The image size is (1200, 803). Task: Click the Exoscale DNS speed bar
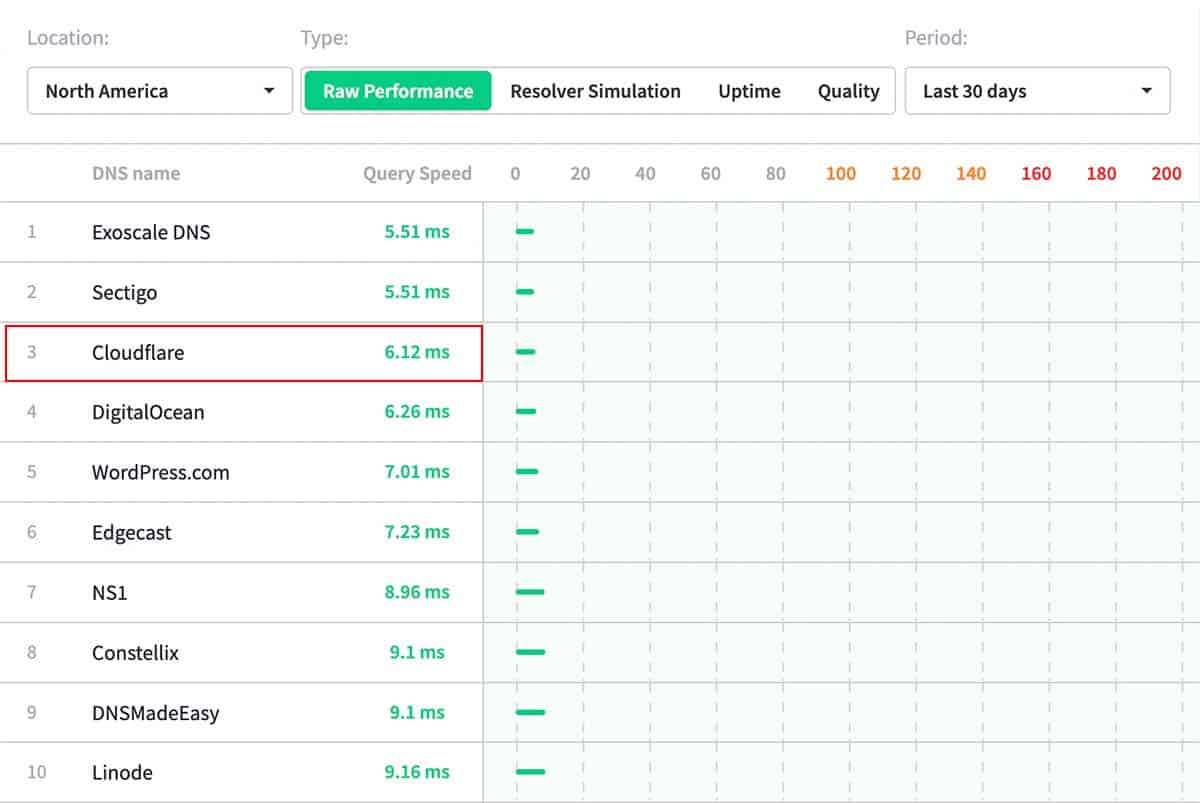(525, 232)
